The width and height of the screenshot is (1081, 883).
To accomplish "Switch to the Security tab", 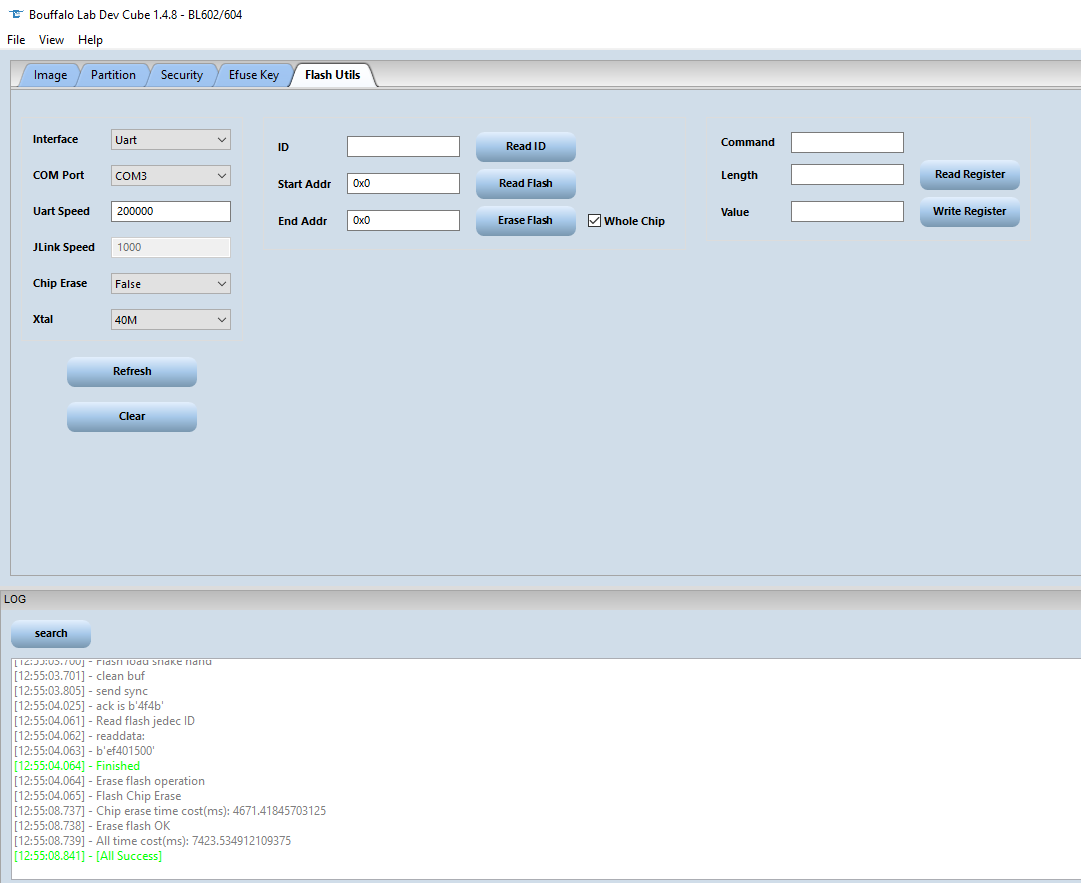I will click(x=182, y=75).
